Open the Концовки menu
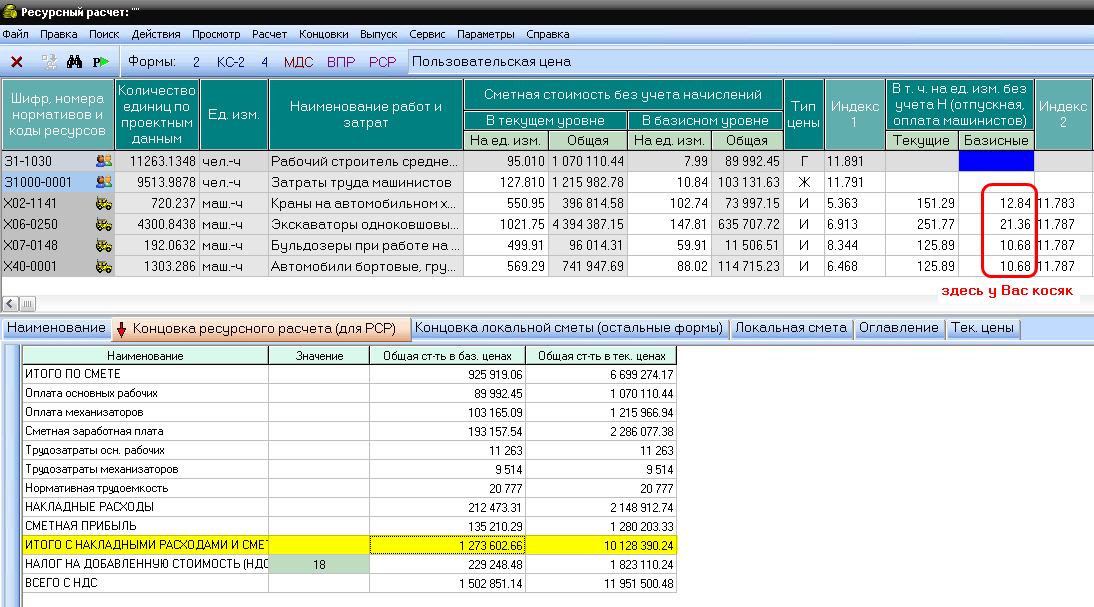 tap(323, 33)
